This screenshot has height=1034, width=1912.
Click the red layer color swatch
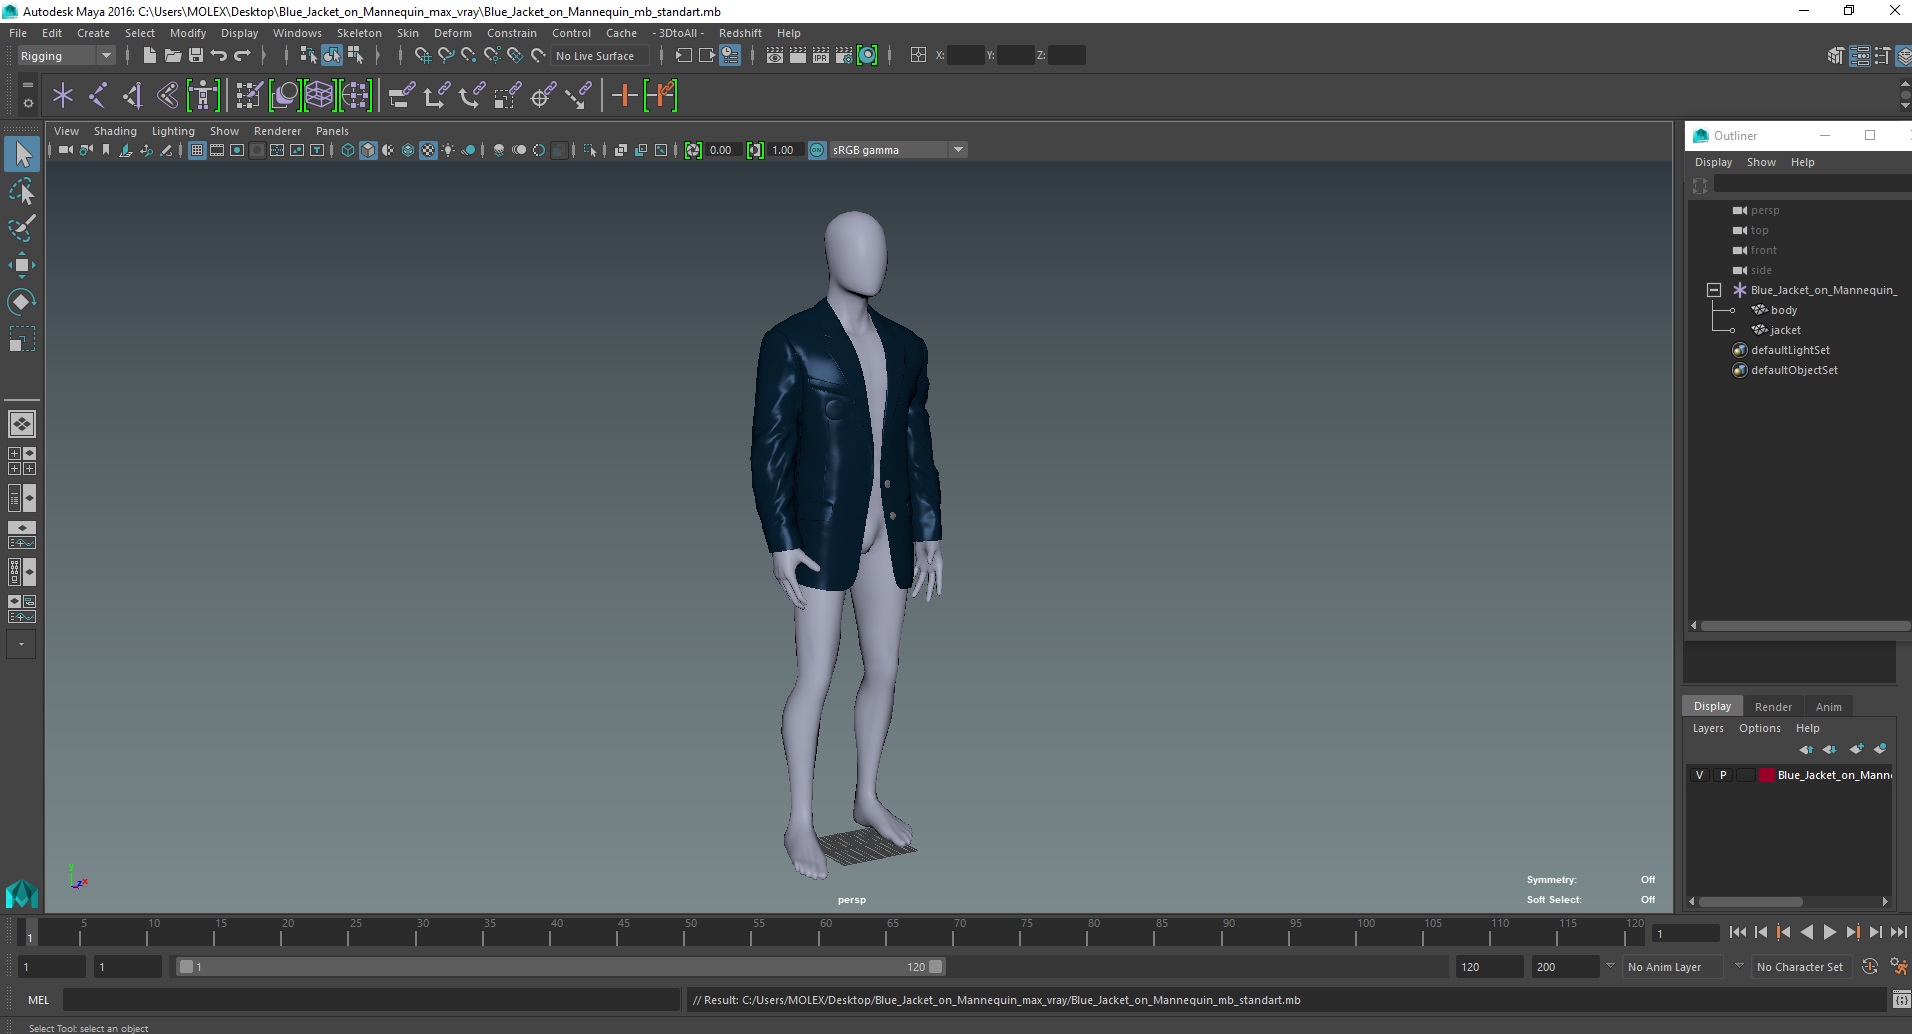1767,775
